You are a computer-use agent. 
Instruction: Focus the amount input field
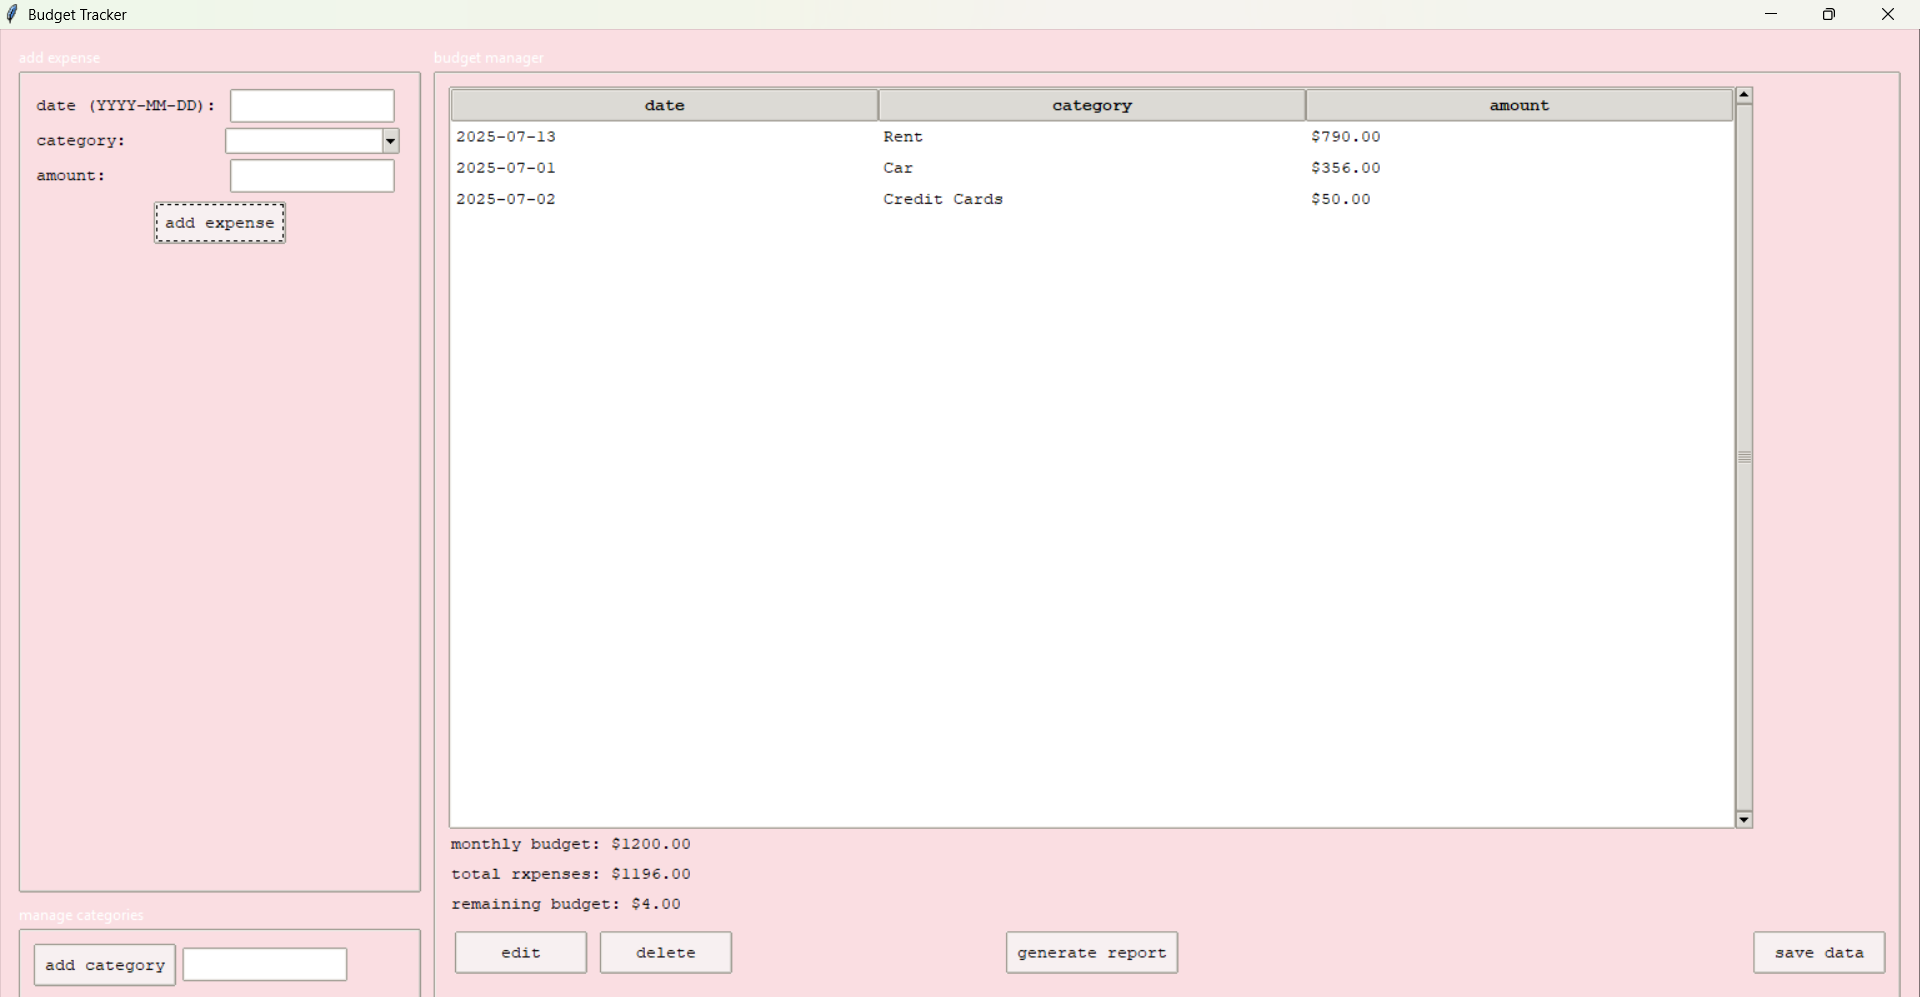tap(312, 177)
